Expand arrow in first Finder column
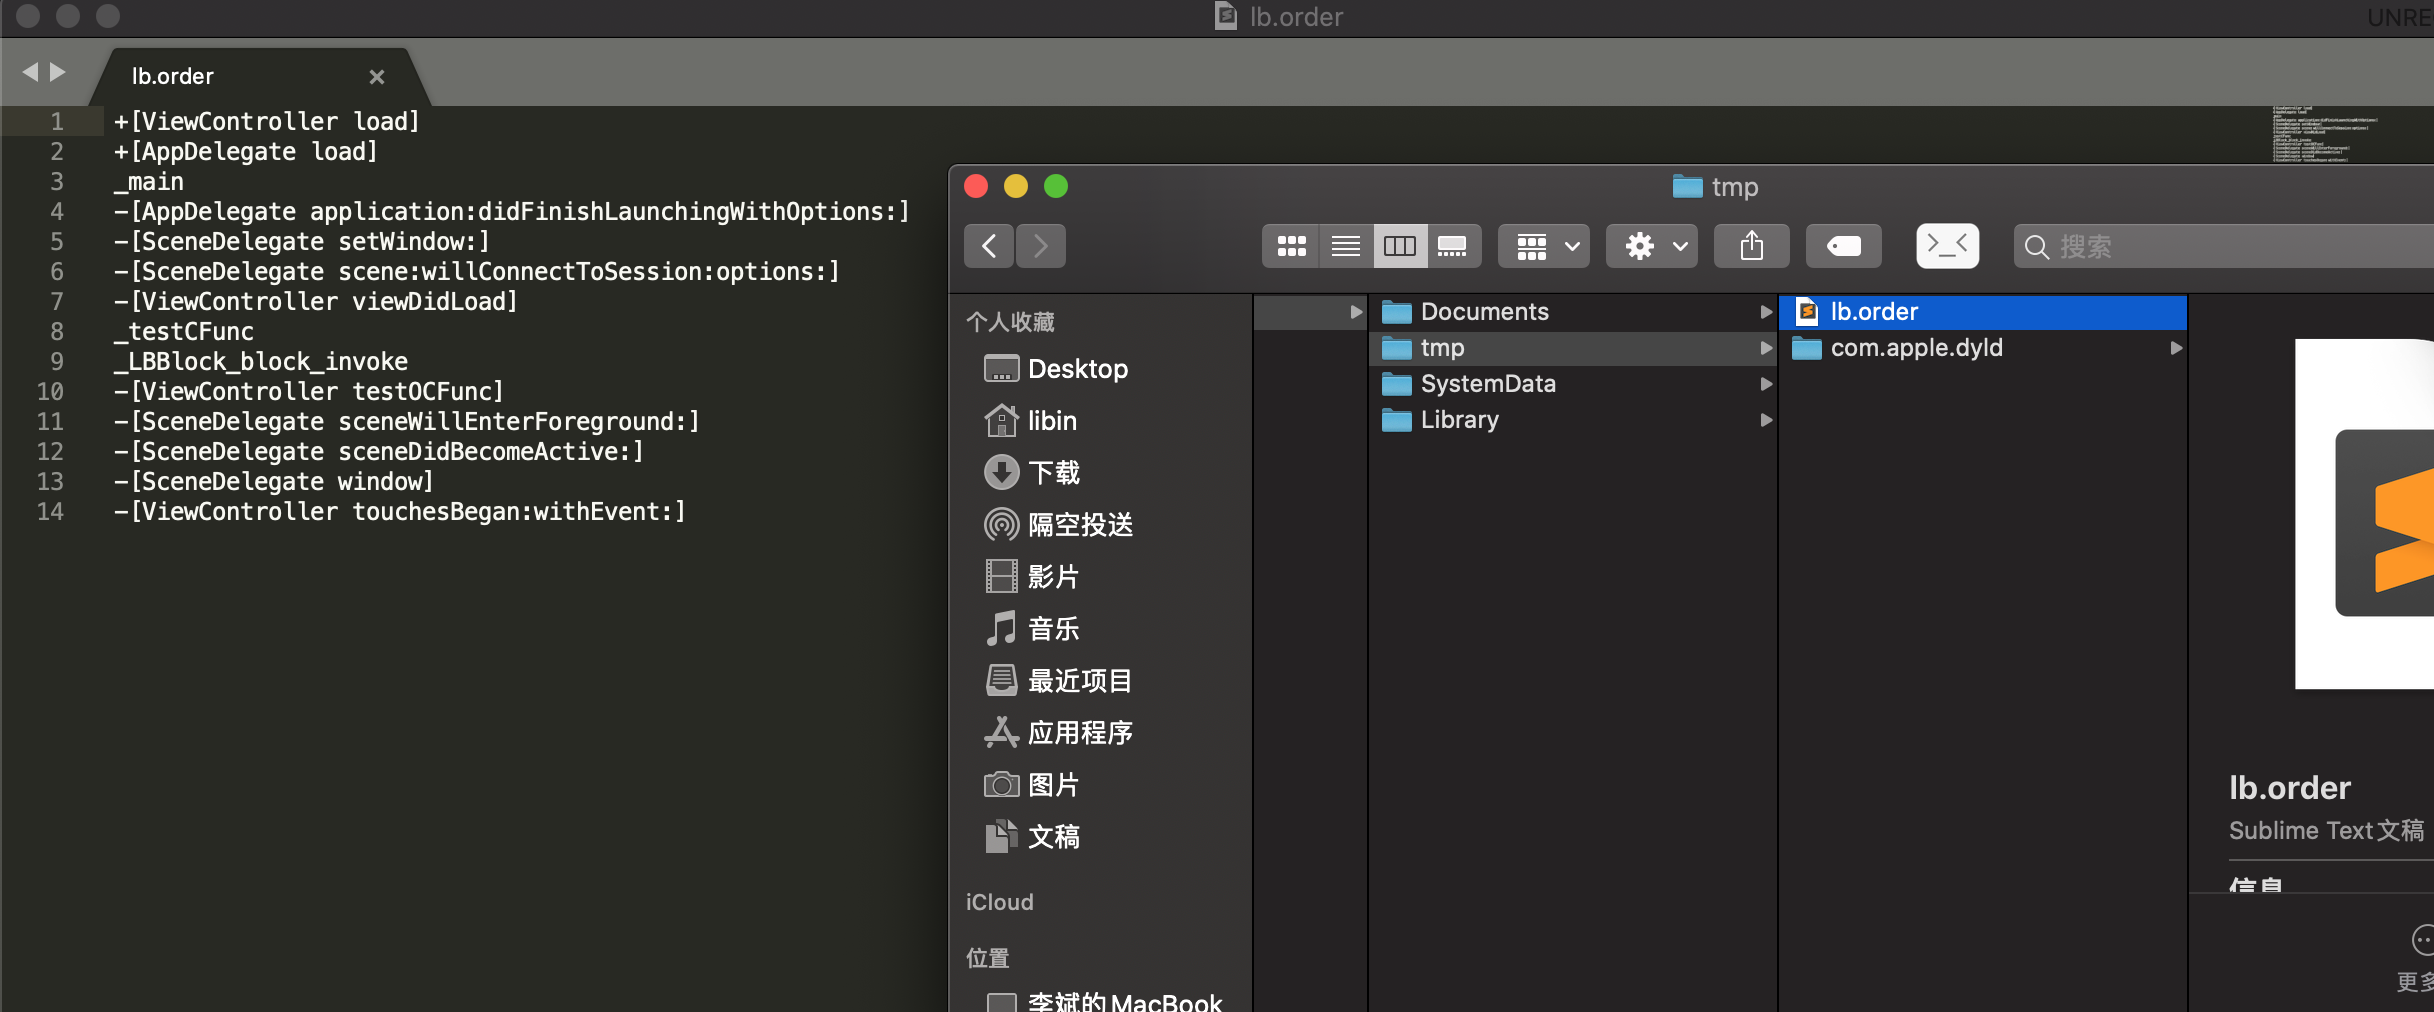 (1356, 312)
